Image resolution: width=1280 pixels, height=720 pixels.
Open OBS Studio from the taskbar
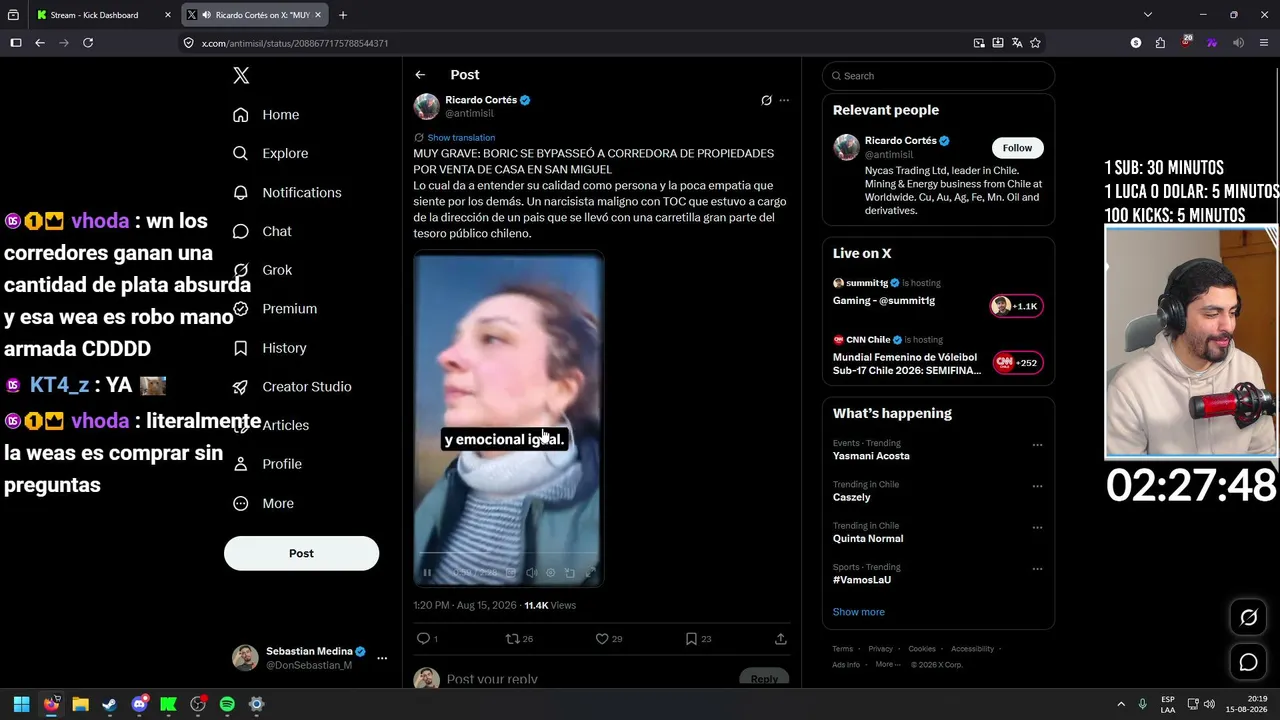(198, 704)
